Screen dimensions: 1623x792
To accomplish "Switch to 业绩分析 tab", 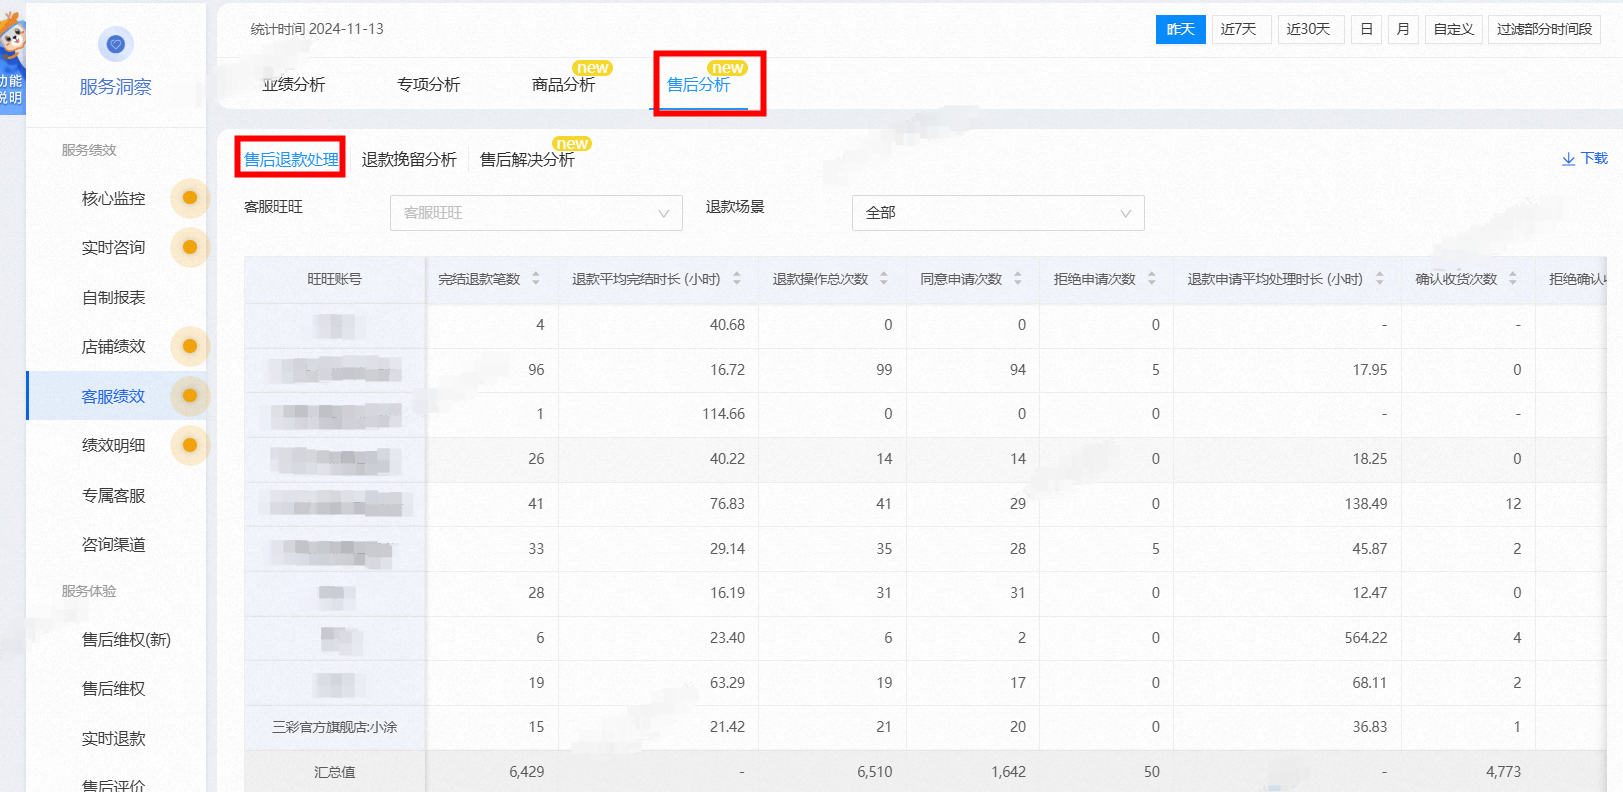I will pos(294,85).
